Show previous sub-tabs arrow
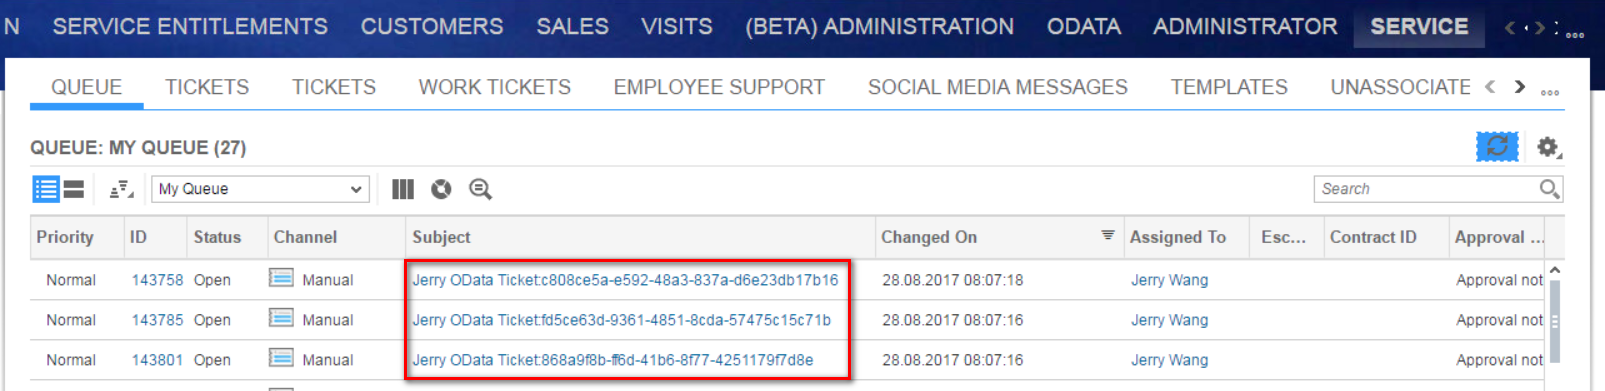The width and height of the screenshot is (1605, 391). pyautogui.click(x=1490, y=87)
